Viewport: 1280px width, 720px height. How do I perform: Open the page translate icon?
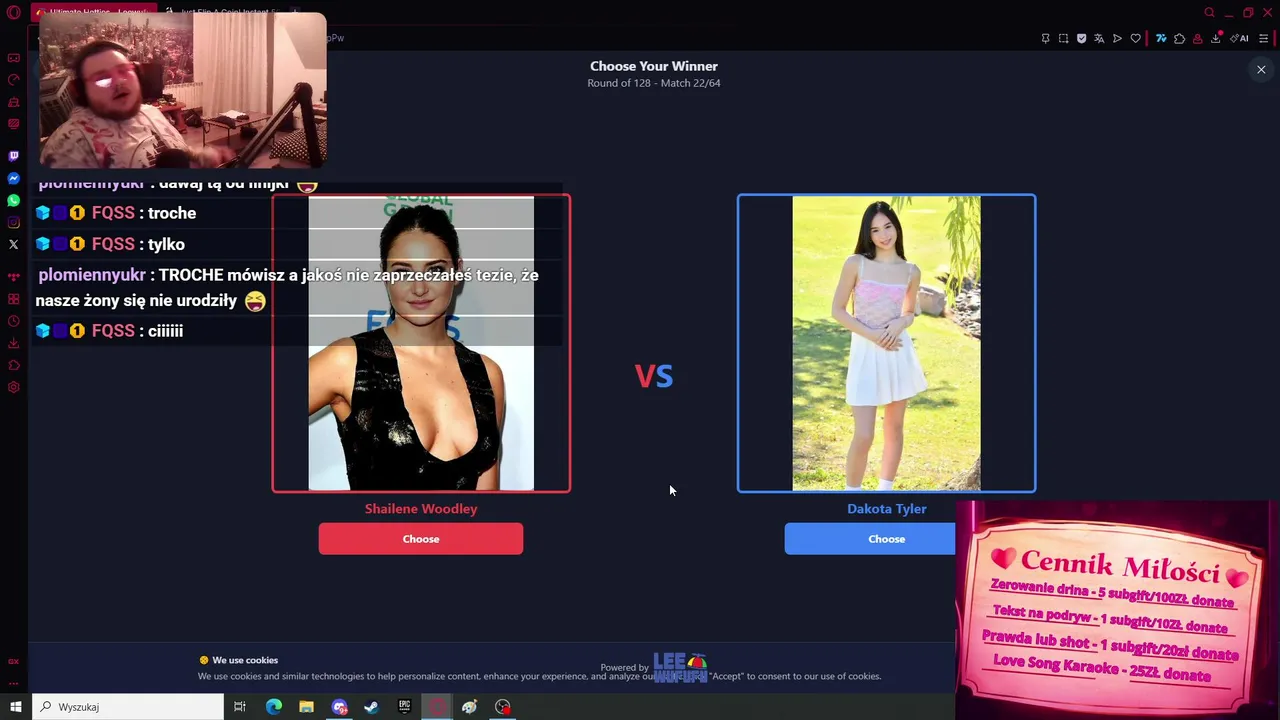[x=1099, y=38]
